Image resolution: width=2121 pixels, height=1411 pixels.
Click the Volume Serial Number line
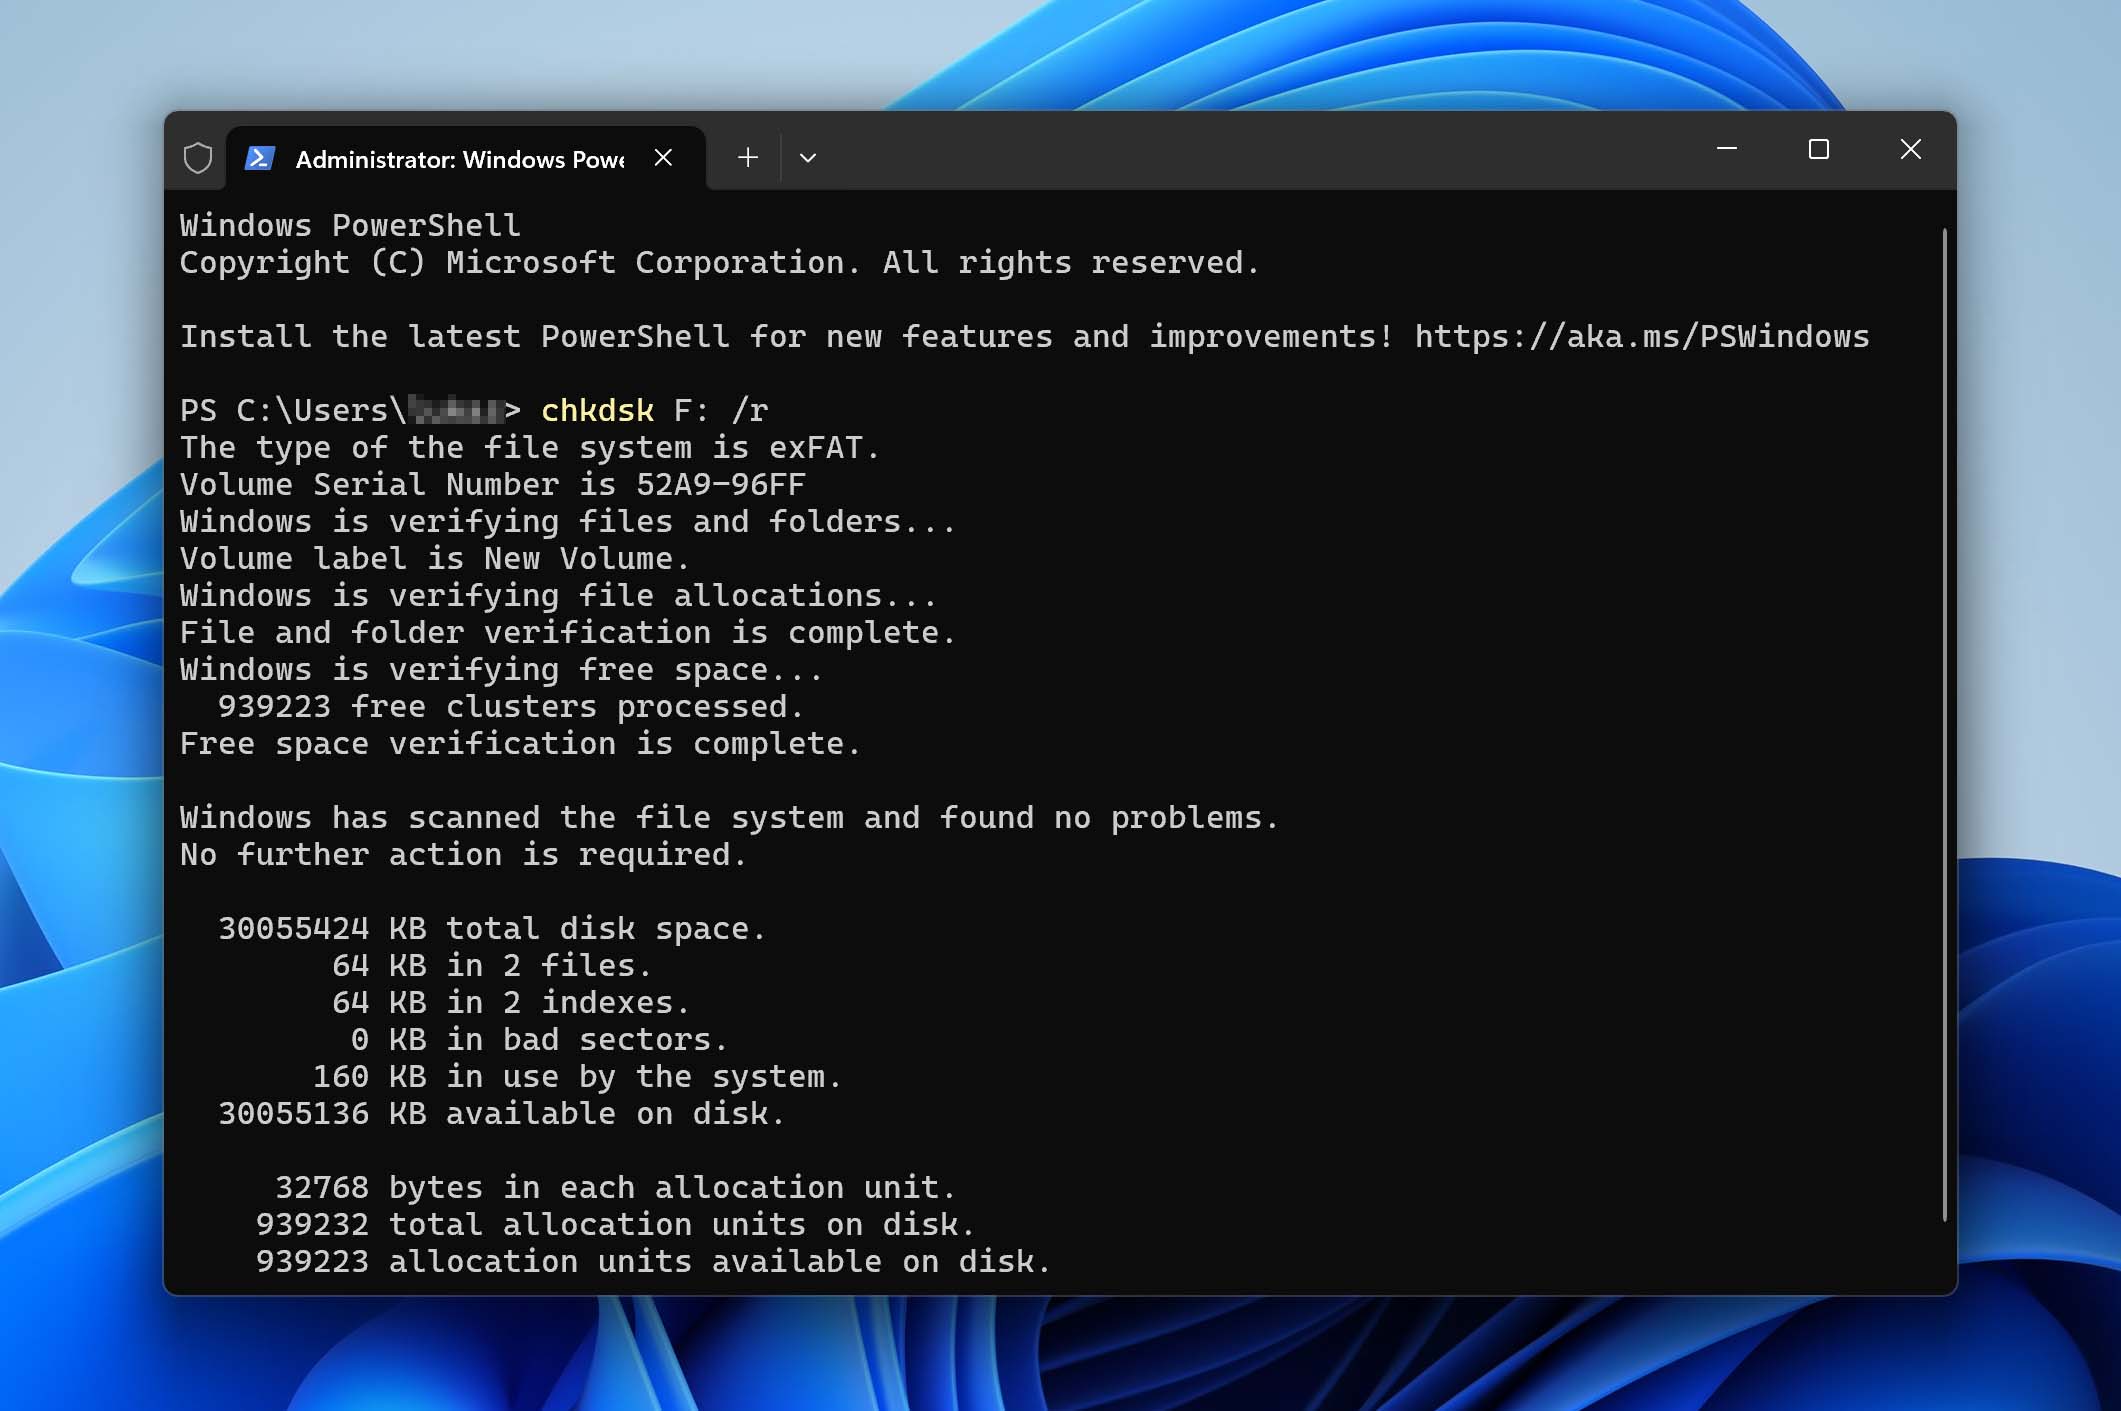492,484
